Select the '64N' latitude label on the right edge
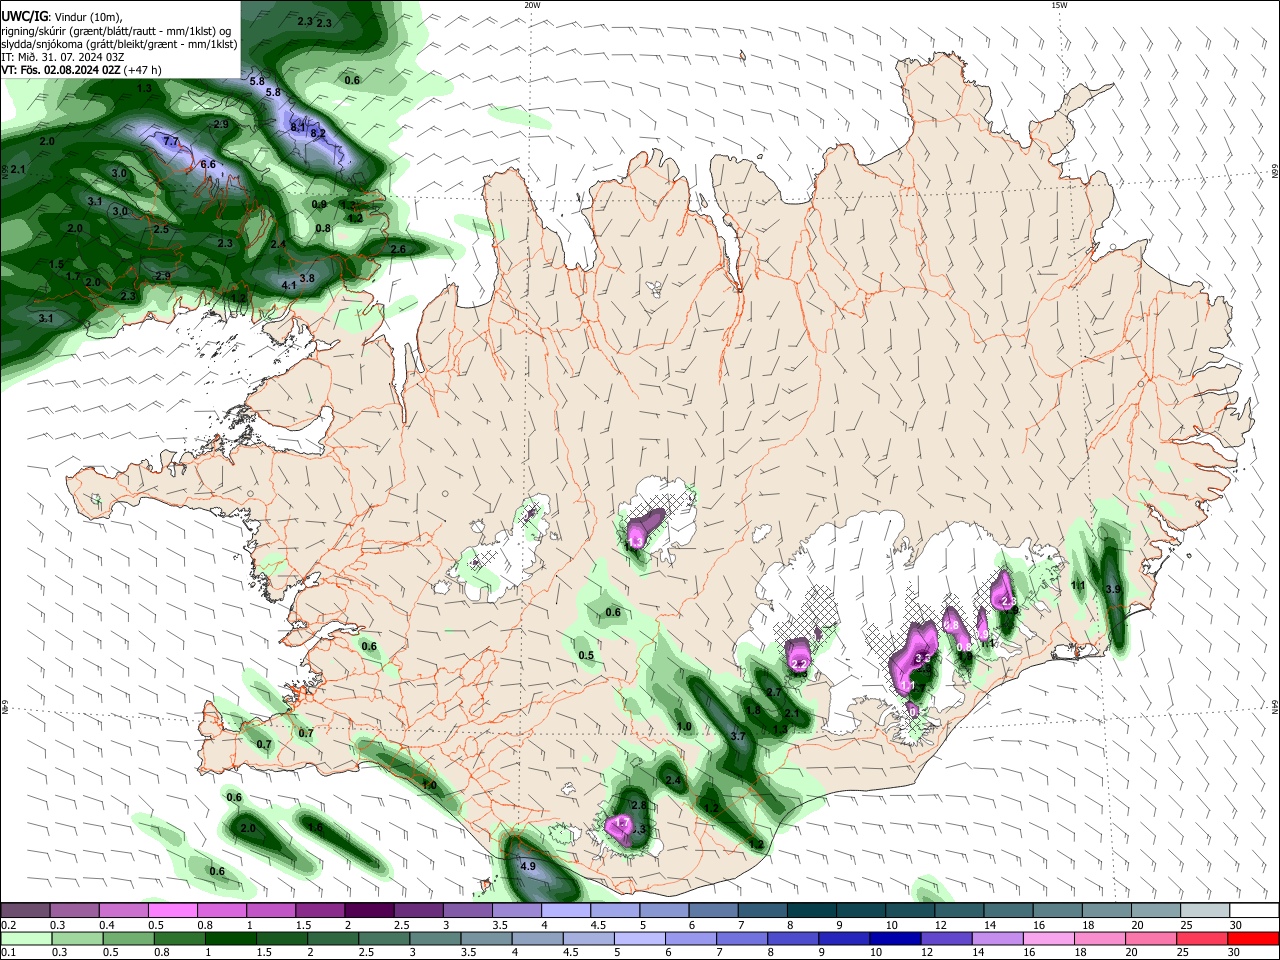 (1275, 706)
